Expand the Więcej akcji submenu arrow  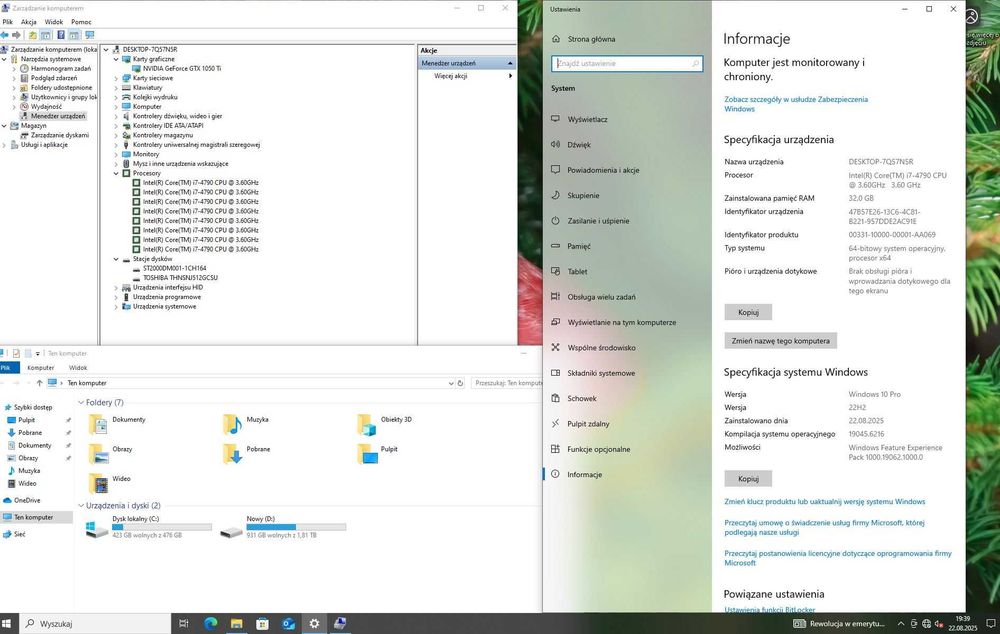(510, 76)
